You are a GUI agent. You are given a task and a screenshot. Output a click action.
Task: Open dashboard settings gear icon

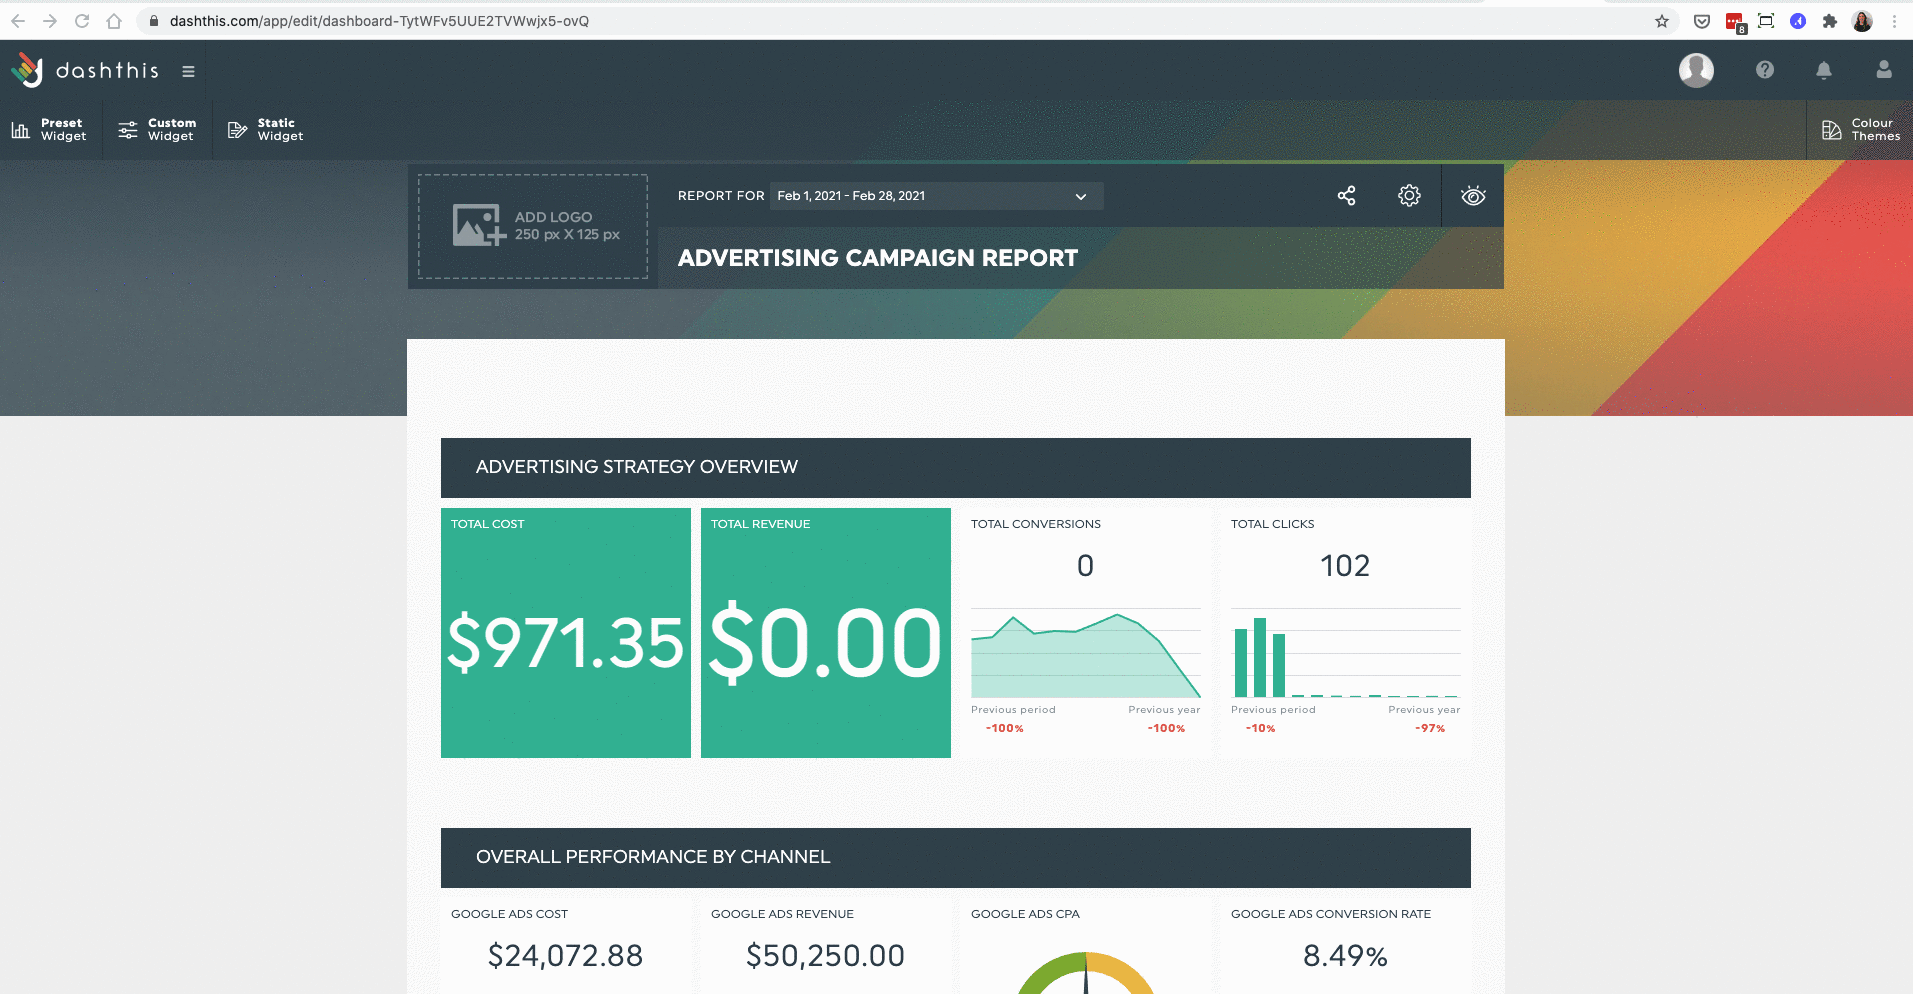1409,196
